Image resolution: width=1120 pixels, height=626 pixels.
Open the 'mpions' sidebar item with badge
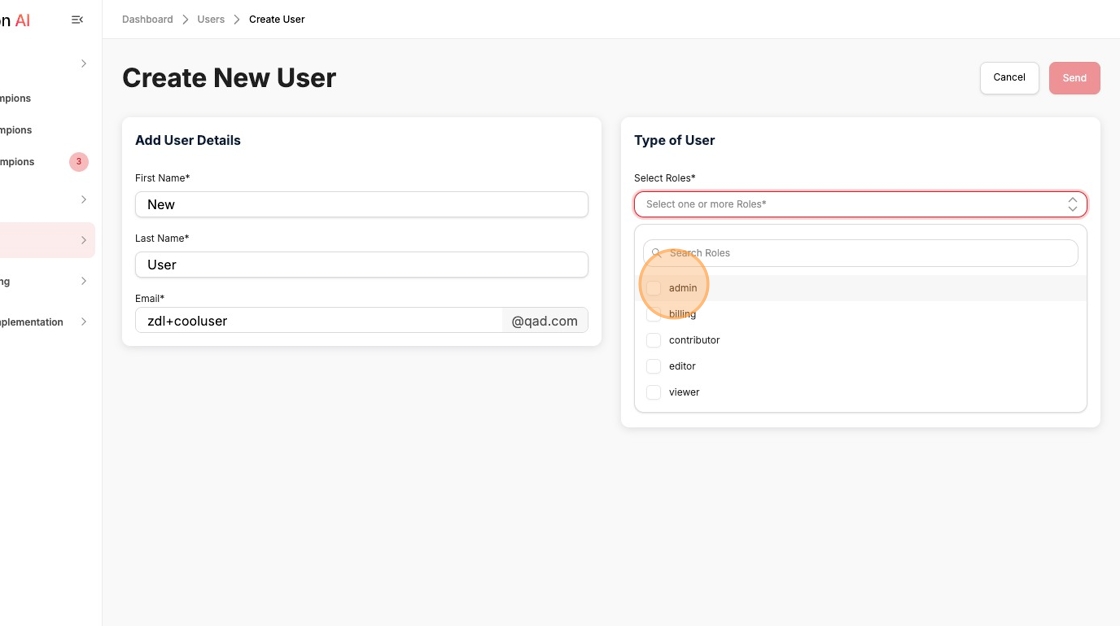click(x=17, y=162)
